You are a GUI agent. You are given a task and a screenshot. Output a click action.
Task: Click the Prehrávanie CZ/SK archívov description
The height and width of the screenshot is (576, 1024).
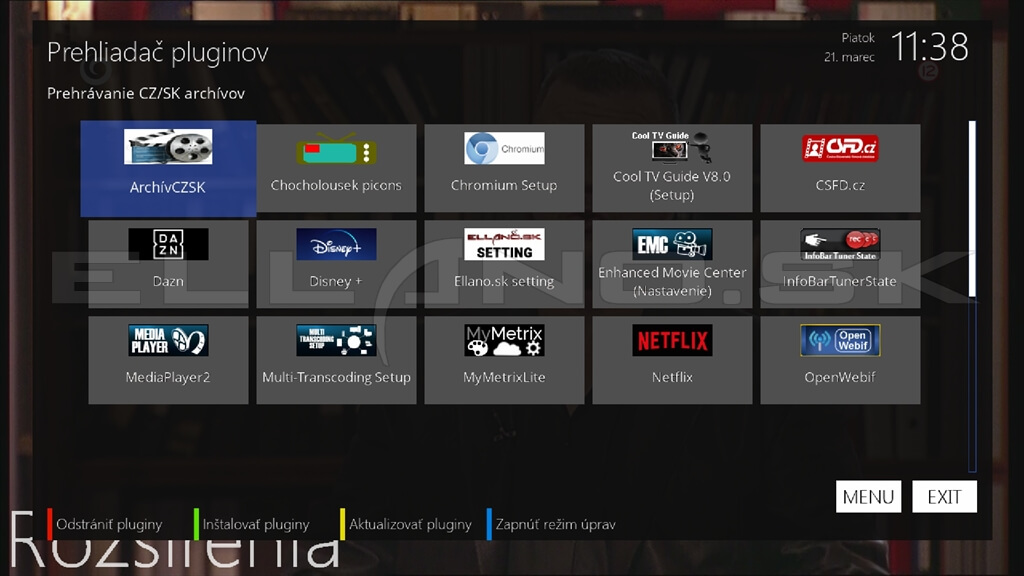tap(146, 93)
